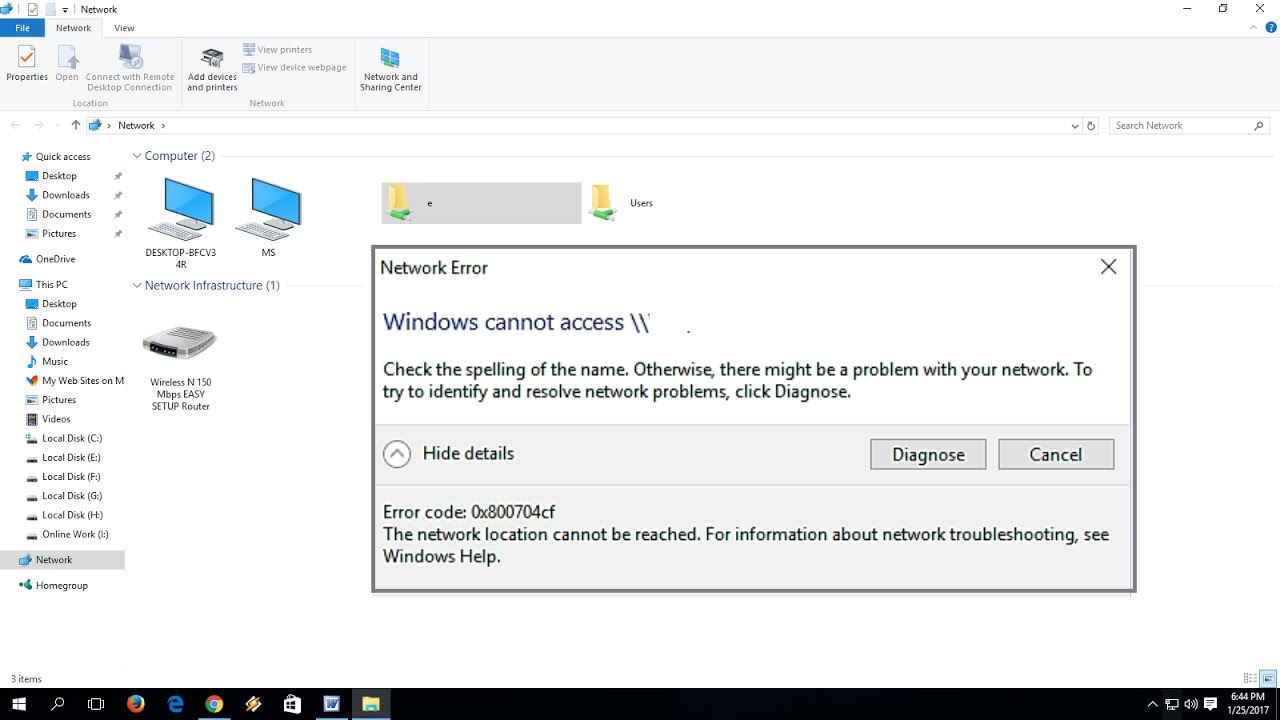Select the DESKTOP-BFCV34R computer
This screenshot has width=1280, height=720.
(x=181, y=222)
